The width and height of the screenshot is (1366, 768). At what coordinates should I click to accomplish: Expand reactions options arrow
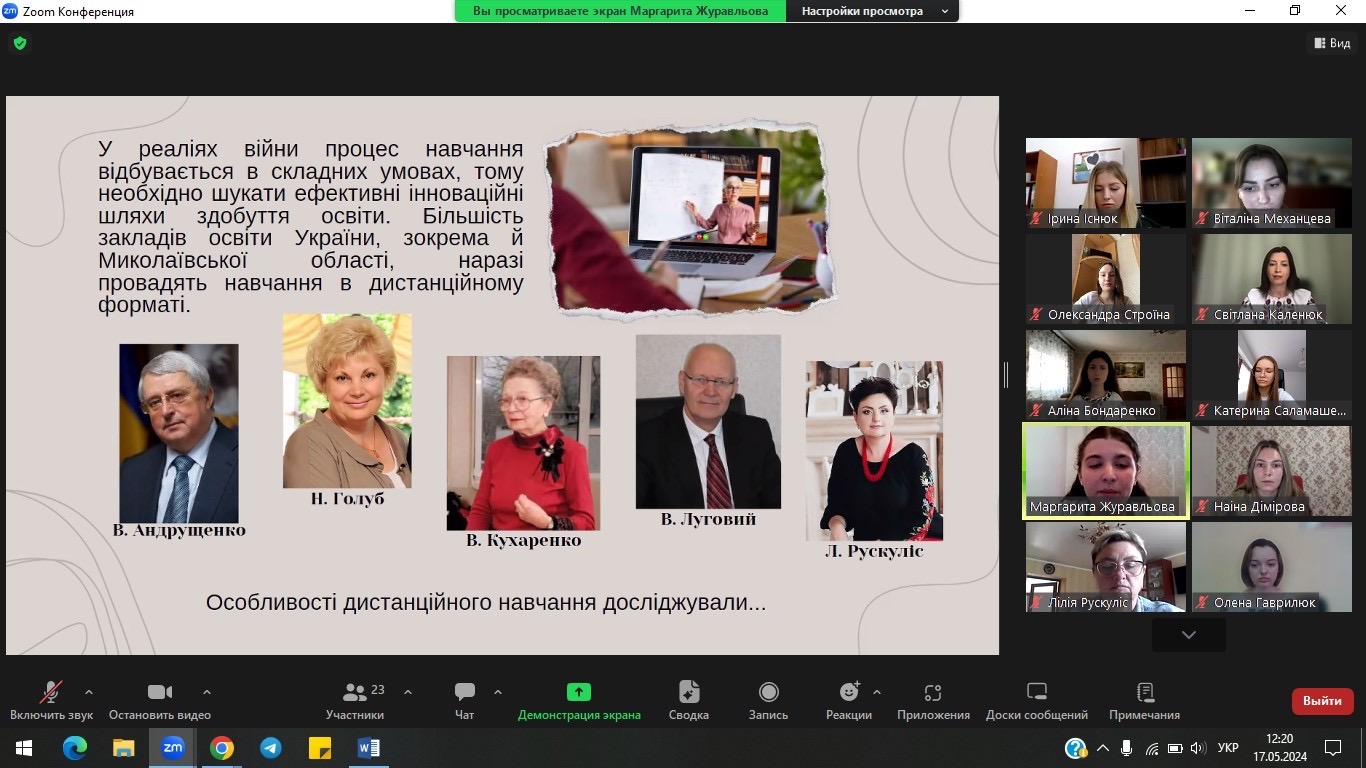(x=877, y=692)
